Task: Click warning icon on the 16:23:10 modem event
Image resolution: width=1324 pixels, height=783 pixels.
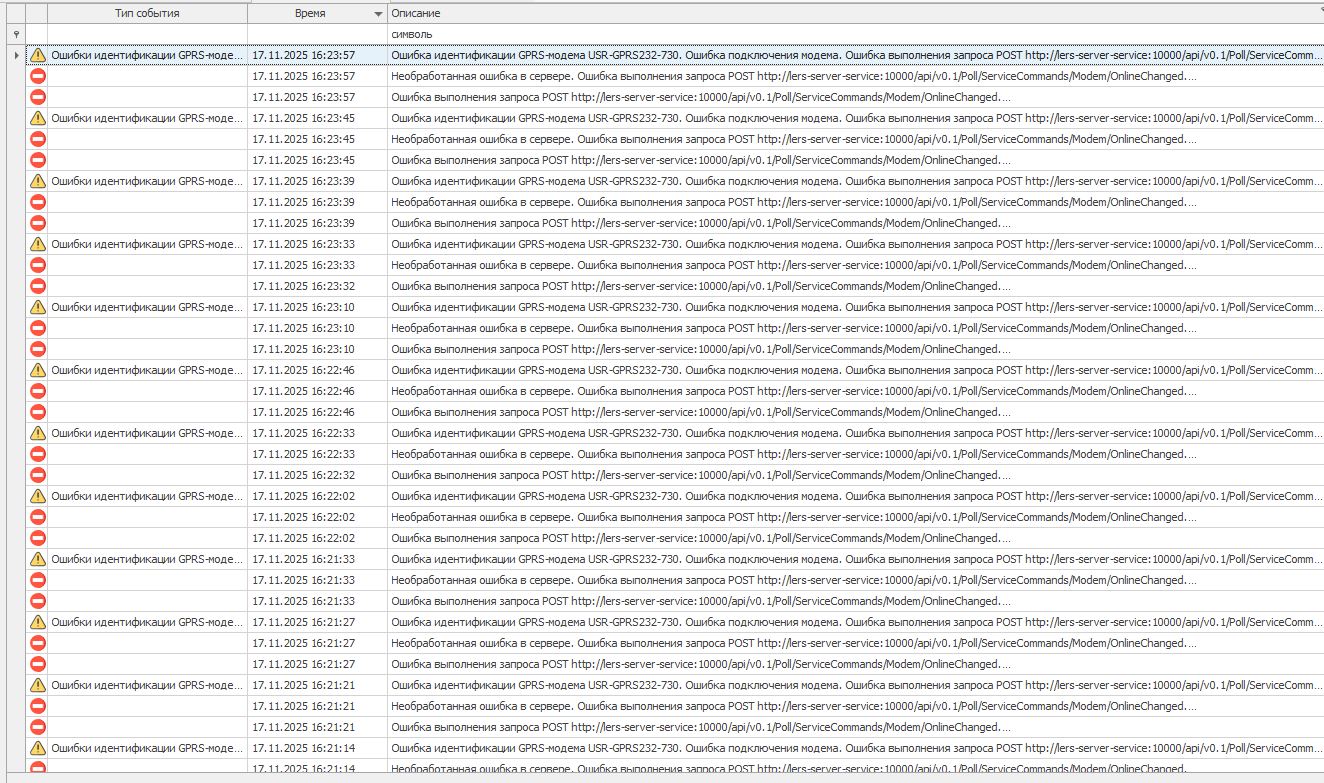Action: [37, 307]
